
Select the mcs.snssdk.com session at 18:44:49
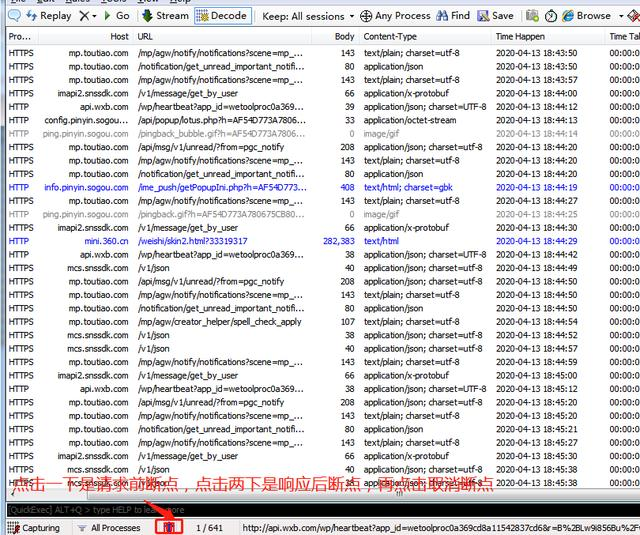click(322, 268)
